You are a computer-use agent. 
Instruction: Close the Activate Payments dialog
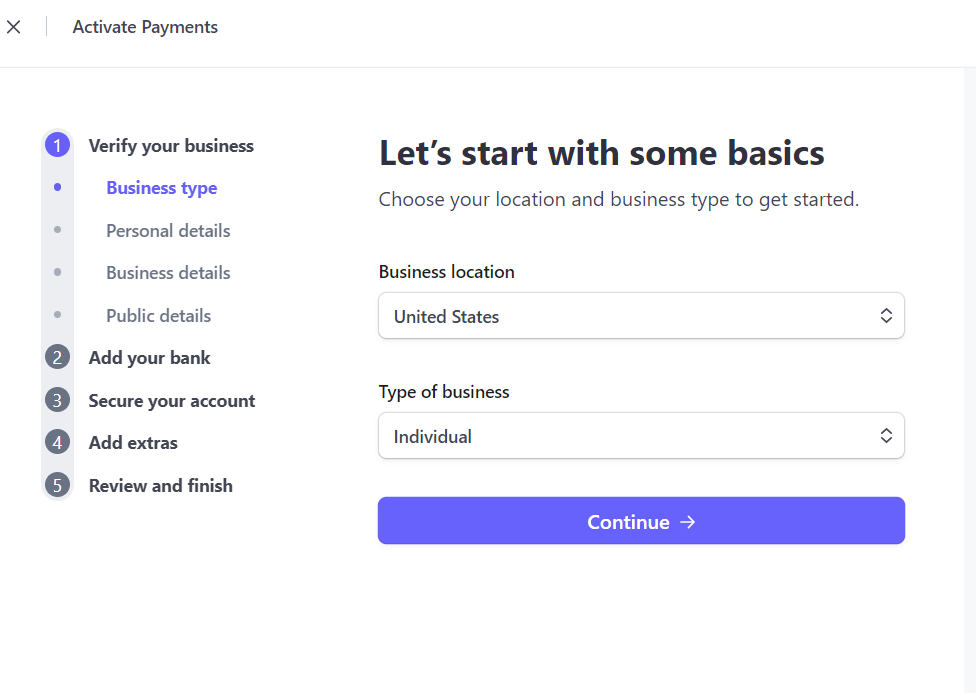point(14,27)
